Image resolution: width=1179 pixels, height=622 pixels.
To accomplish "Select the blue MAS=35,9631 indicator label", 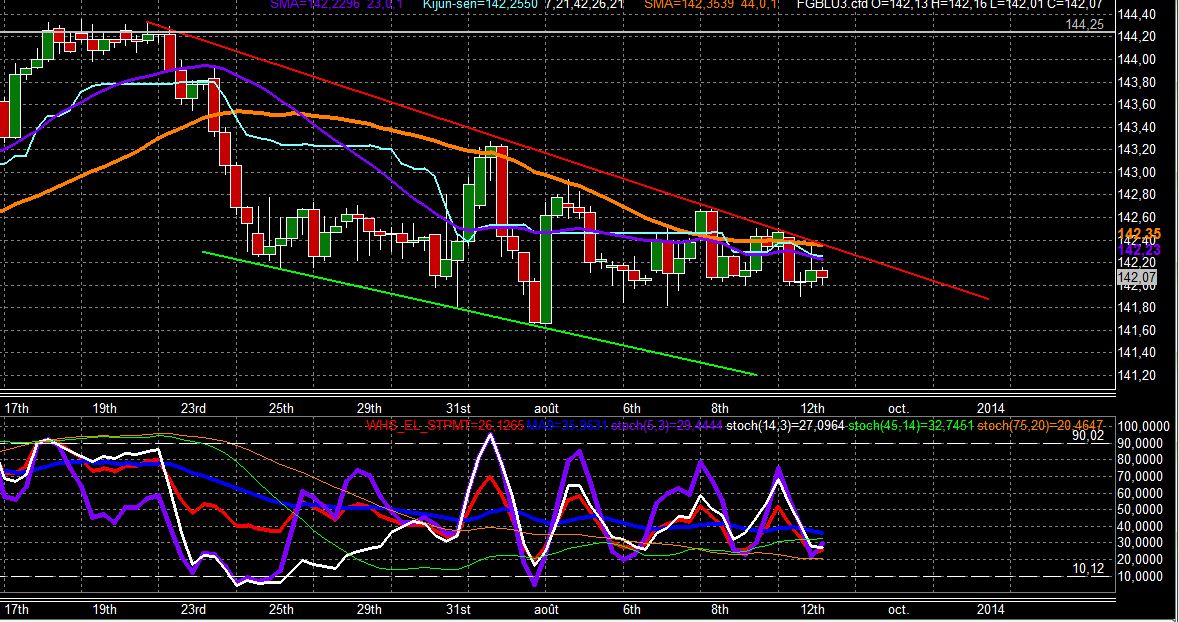I will (565, 426).
